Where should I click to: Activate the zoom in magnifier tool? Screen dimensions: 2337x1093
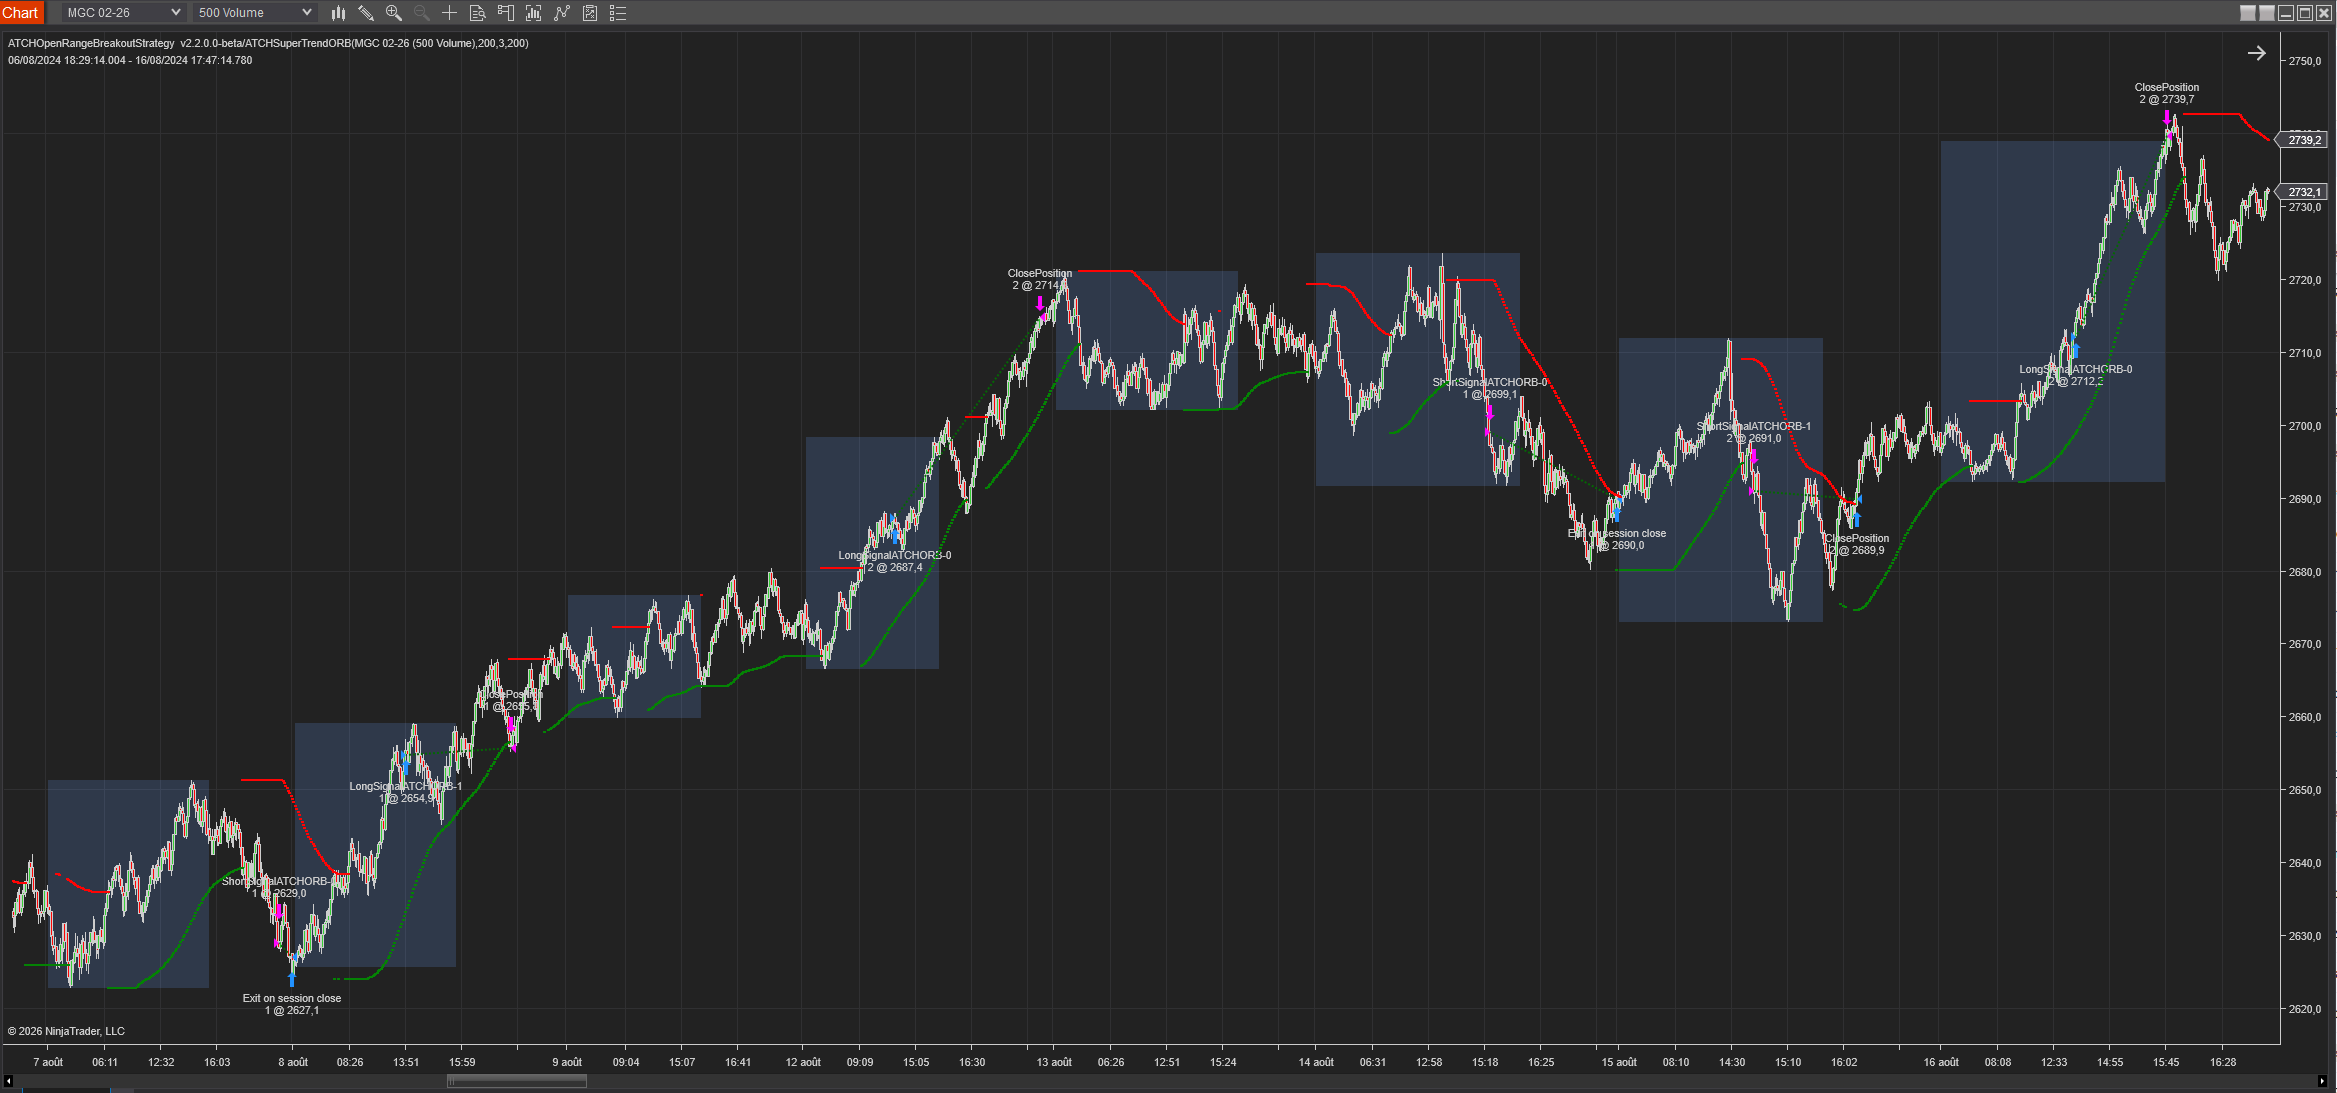point(394,13)
